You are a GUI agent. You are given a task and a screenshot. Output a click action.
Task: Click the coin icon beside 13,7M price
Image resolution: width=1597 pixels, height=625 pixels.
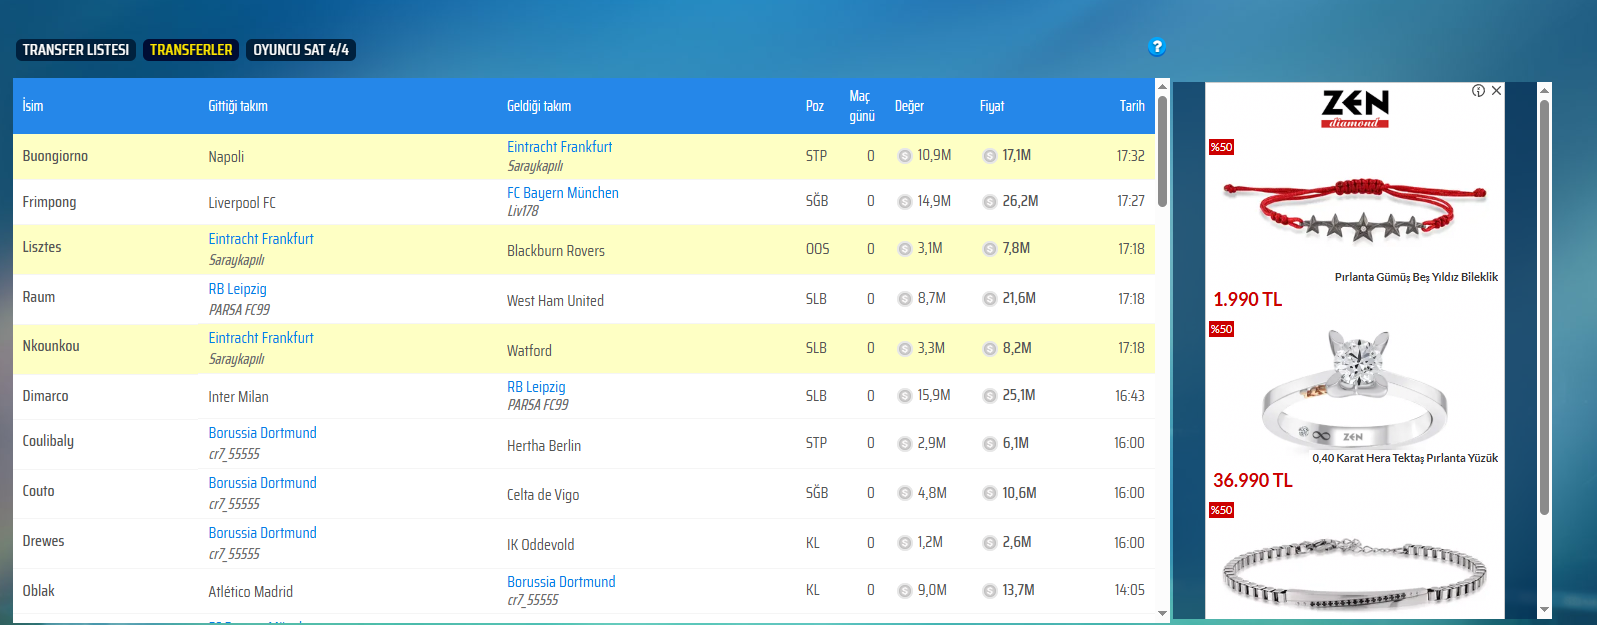coord(989,591)
